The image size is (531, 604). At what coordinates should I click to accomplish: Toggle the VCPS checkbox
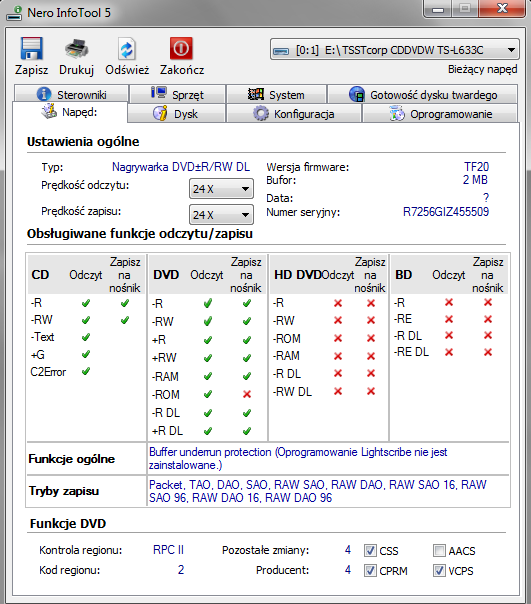tap(439, 570)
